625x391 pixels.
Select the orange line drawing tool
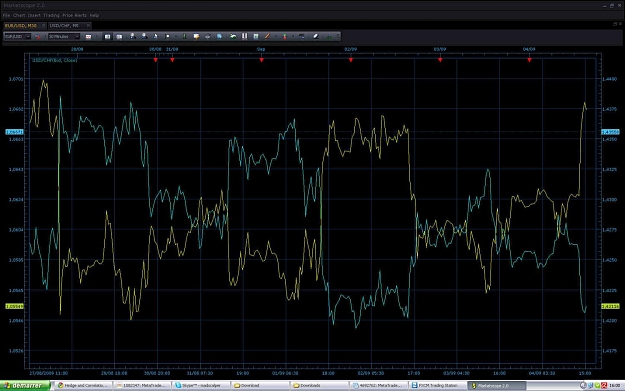click(x=267, y=36)
